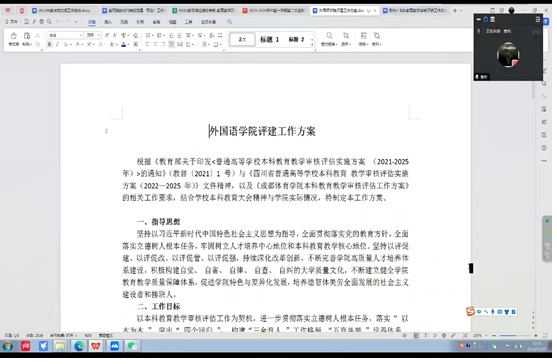Viewport: 557px width, 364px height.
Task: Expand the styles gallery arrow
Action: point(312,44)
